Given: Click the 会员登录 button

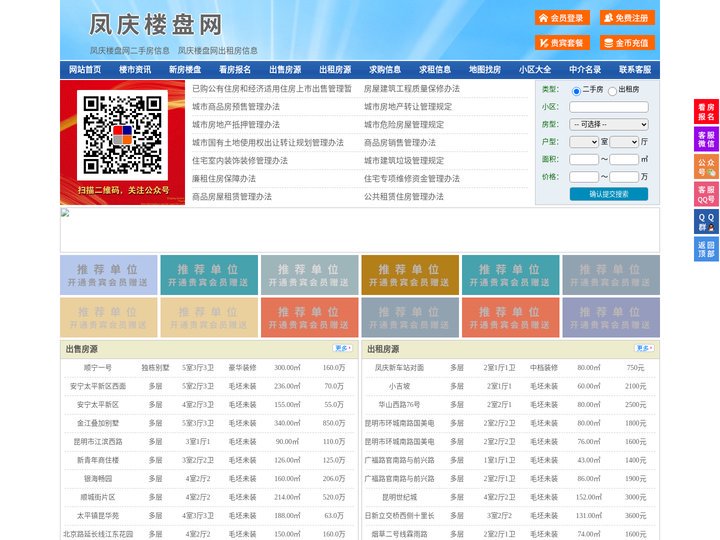Looking at the screenshot, I should (562, 18).
